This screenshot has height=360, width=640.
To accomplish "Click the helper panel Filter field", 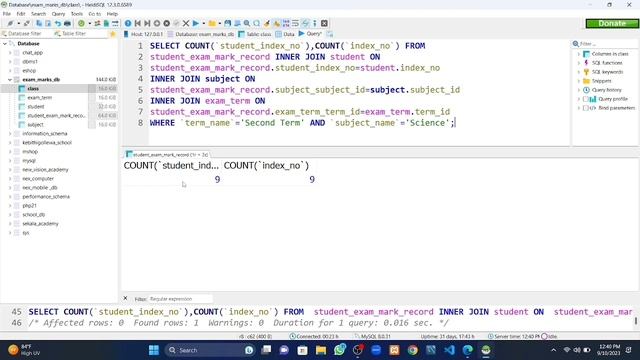I will click(606, 44).
